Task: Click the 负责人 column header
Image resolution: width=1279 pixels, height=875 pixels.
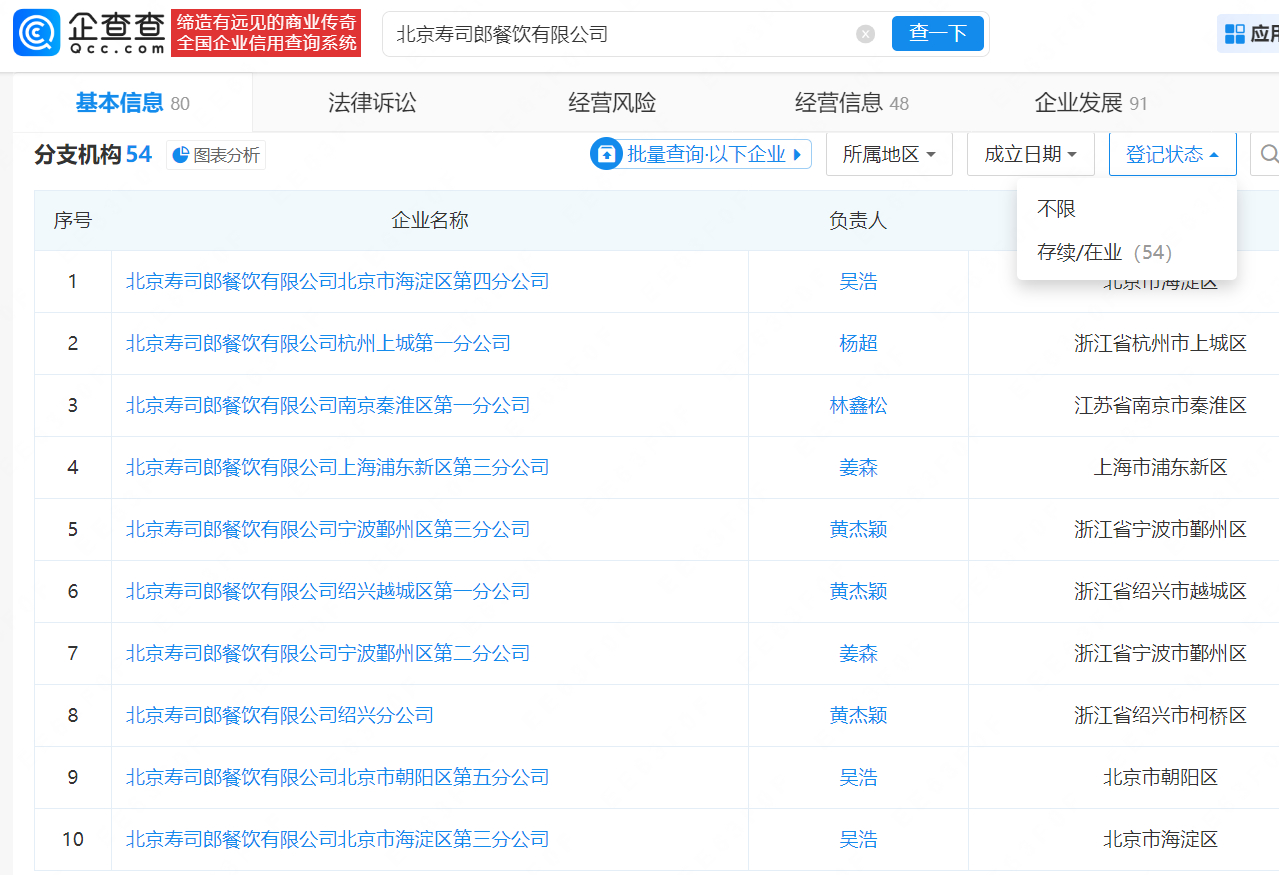Action: click(858, 220)
